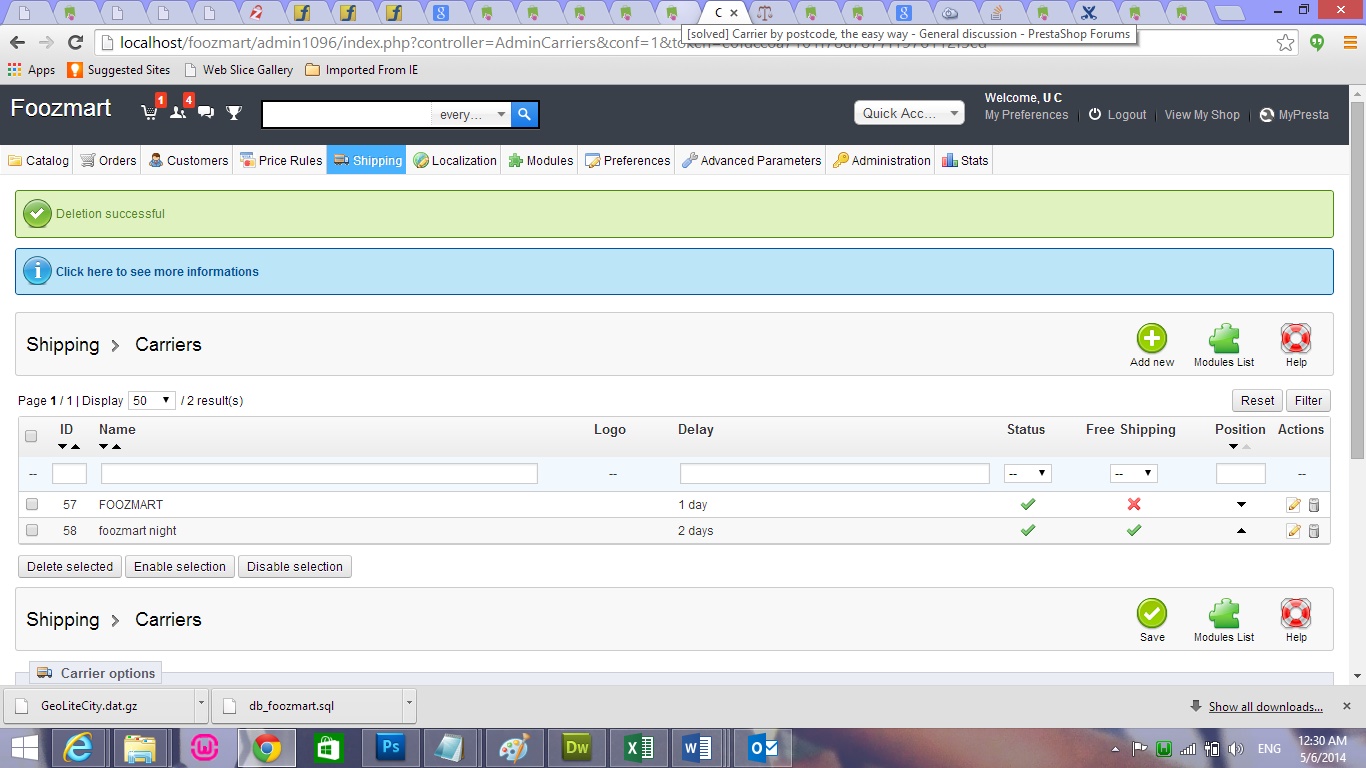Expand the Quick Access dropdown

(x=909, y=113)
